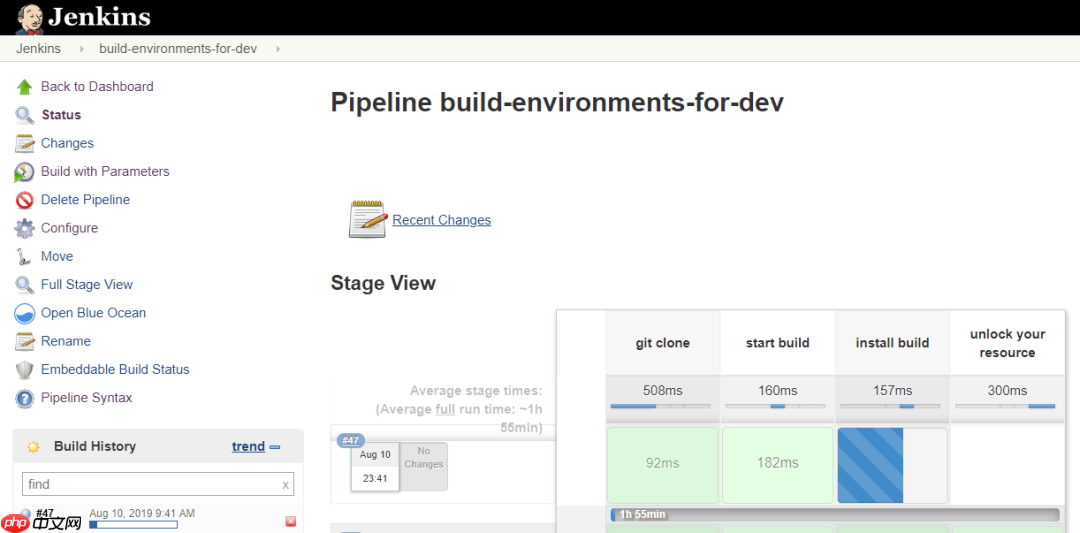Click the Pipeline Syntax help icon
The width and height of the screenshot is (1080, 533).
click(25, 398)
